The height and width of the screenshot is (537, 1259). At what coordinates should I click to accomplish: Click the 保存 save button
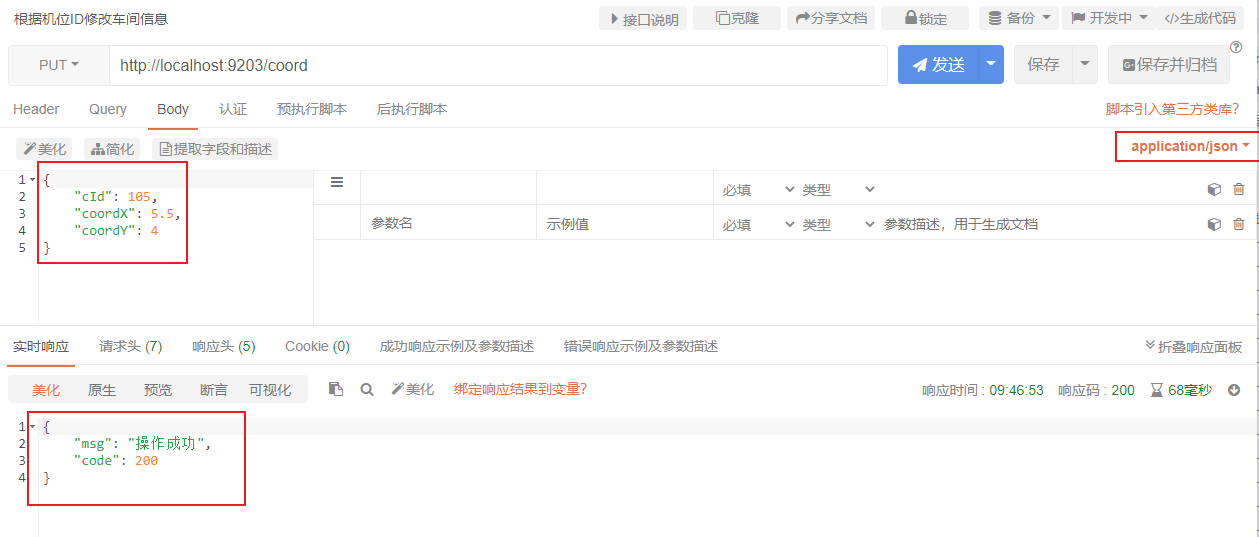click(x=1043, y=65)
